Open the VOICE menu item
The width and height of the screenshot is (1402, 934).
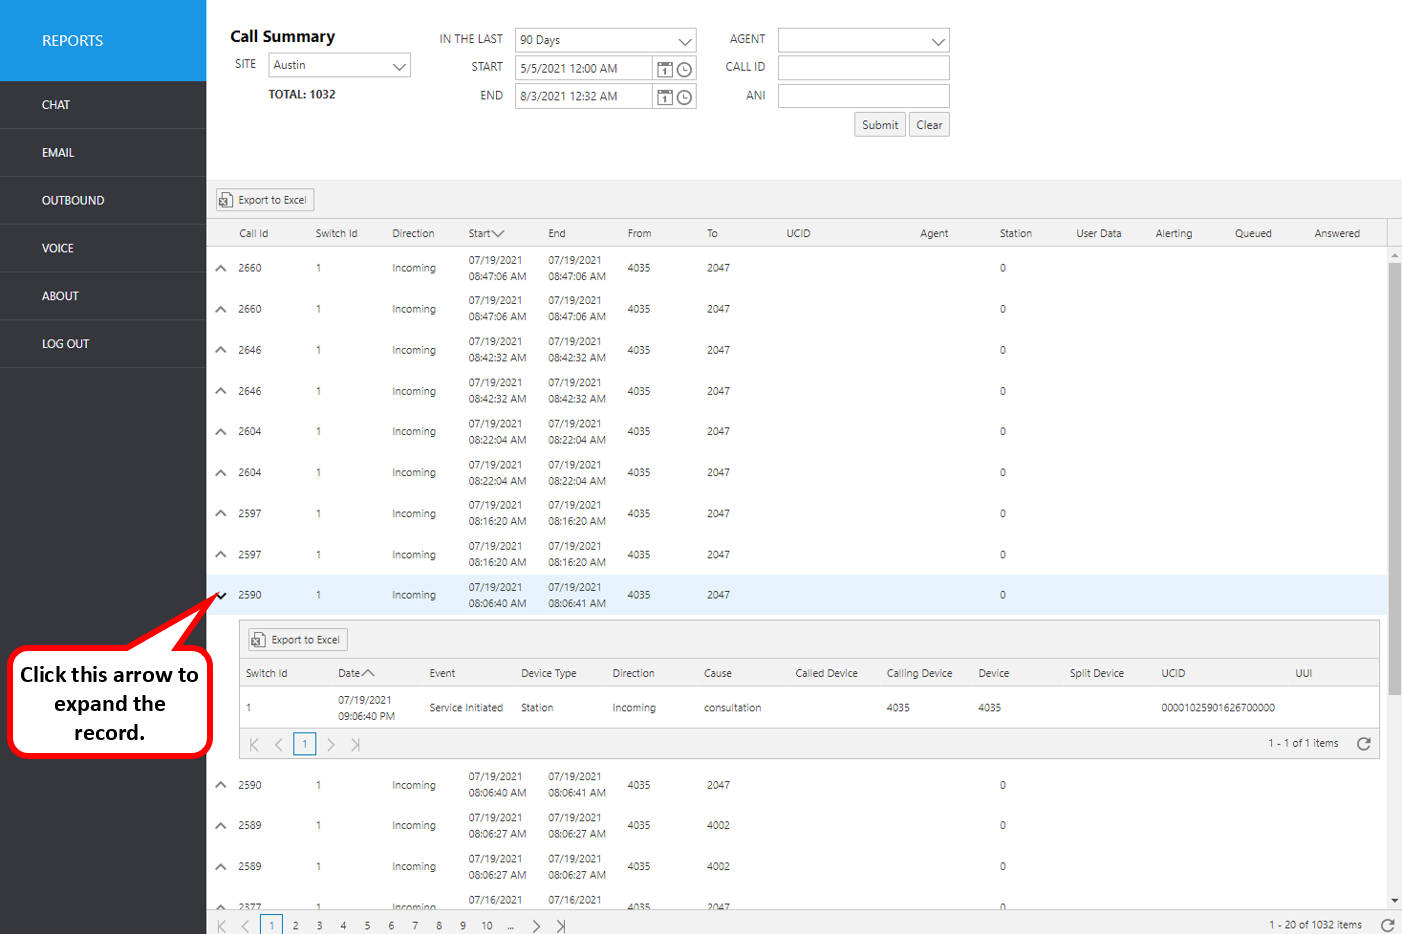pos(103,248)
